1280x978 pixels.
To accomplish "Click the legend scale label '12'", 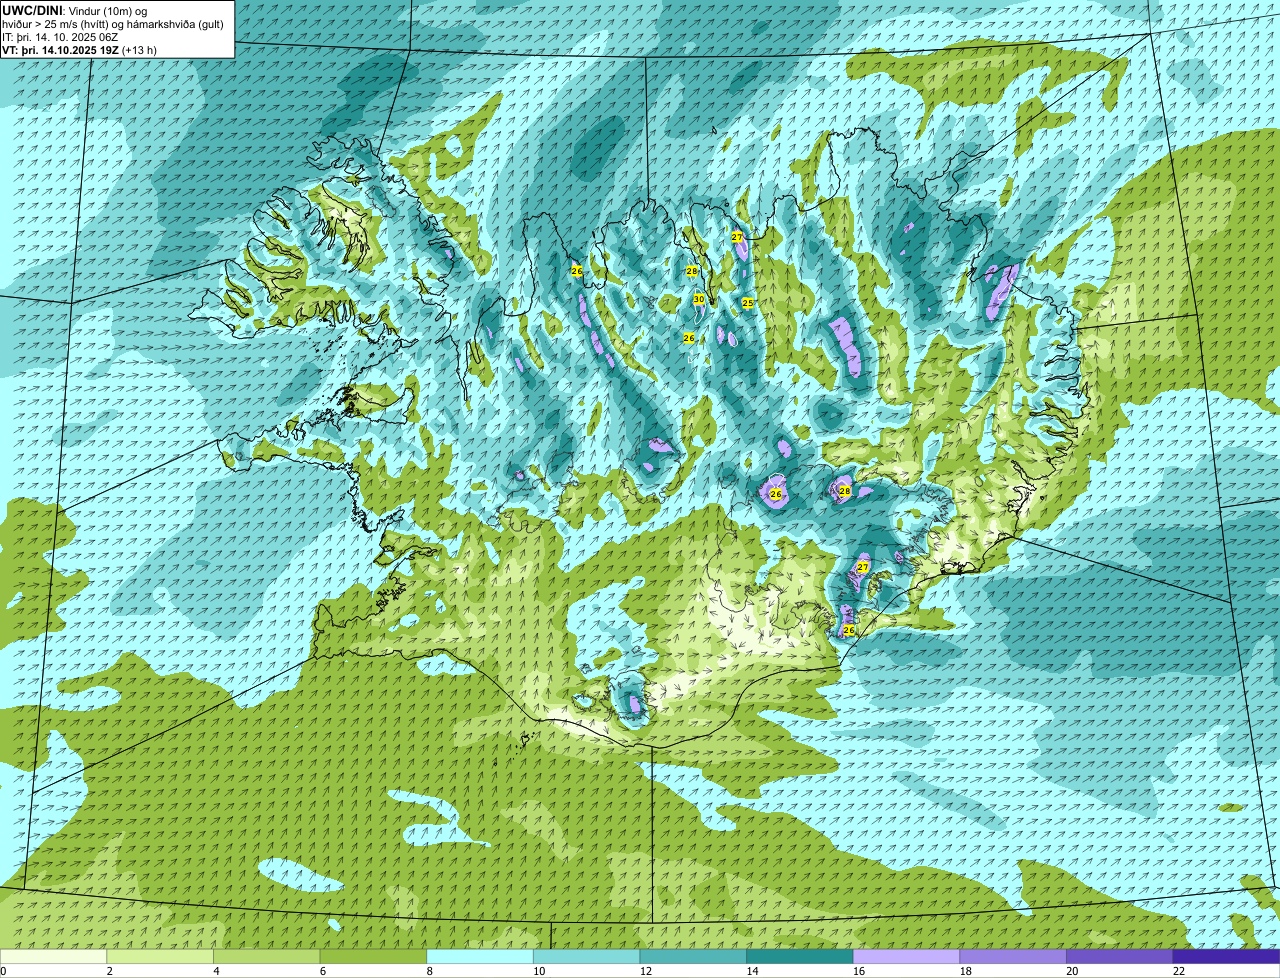I will tap(646, 971).
